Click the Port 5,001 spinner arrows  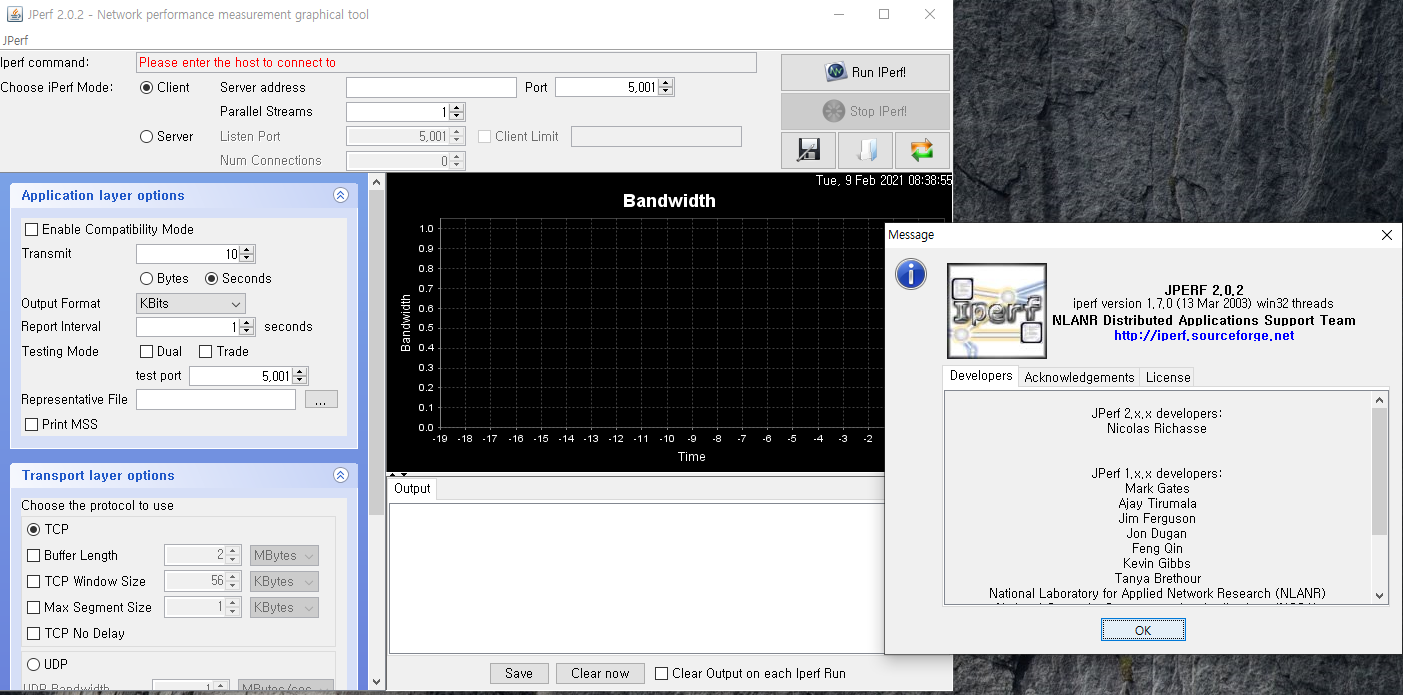pos(666,87)
